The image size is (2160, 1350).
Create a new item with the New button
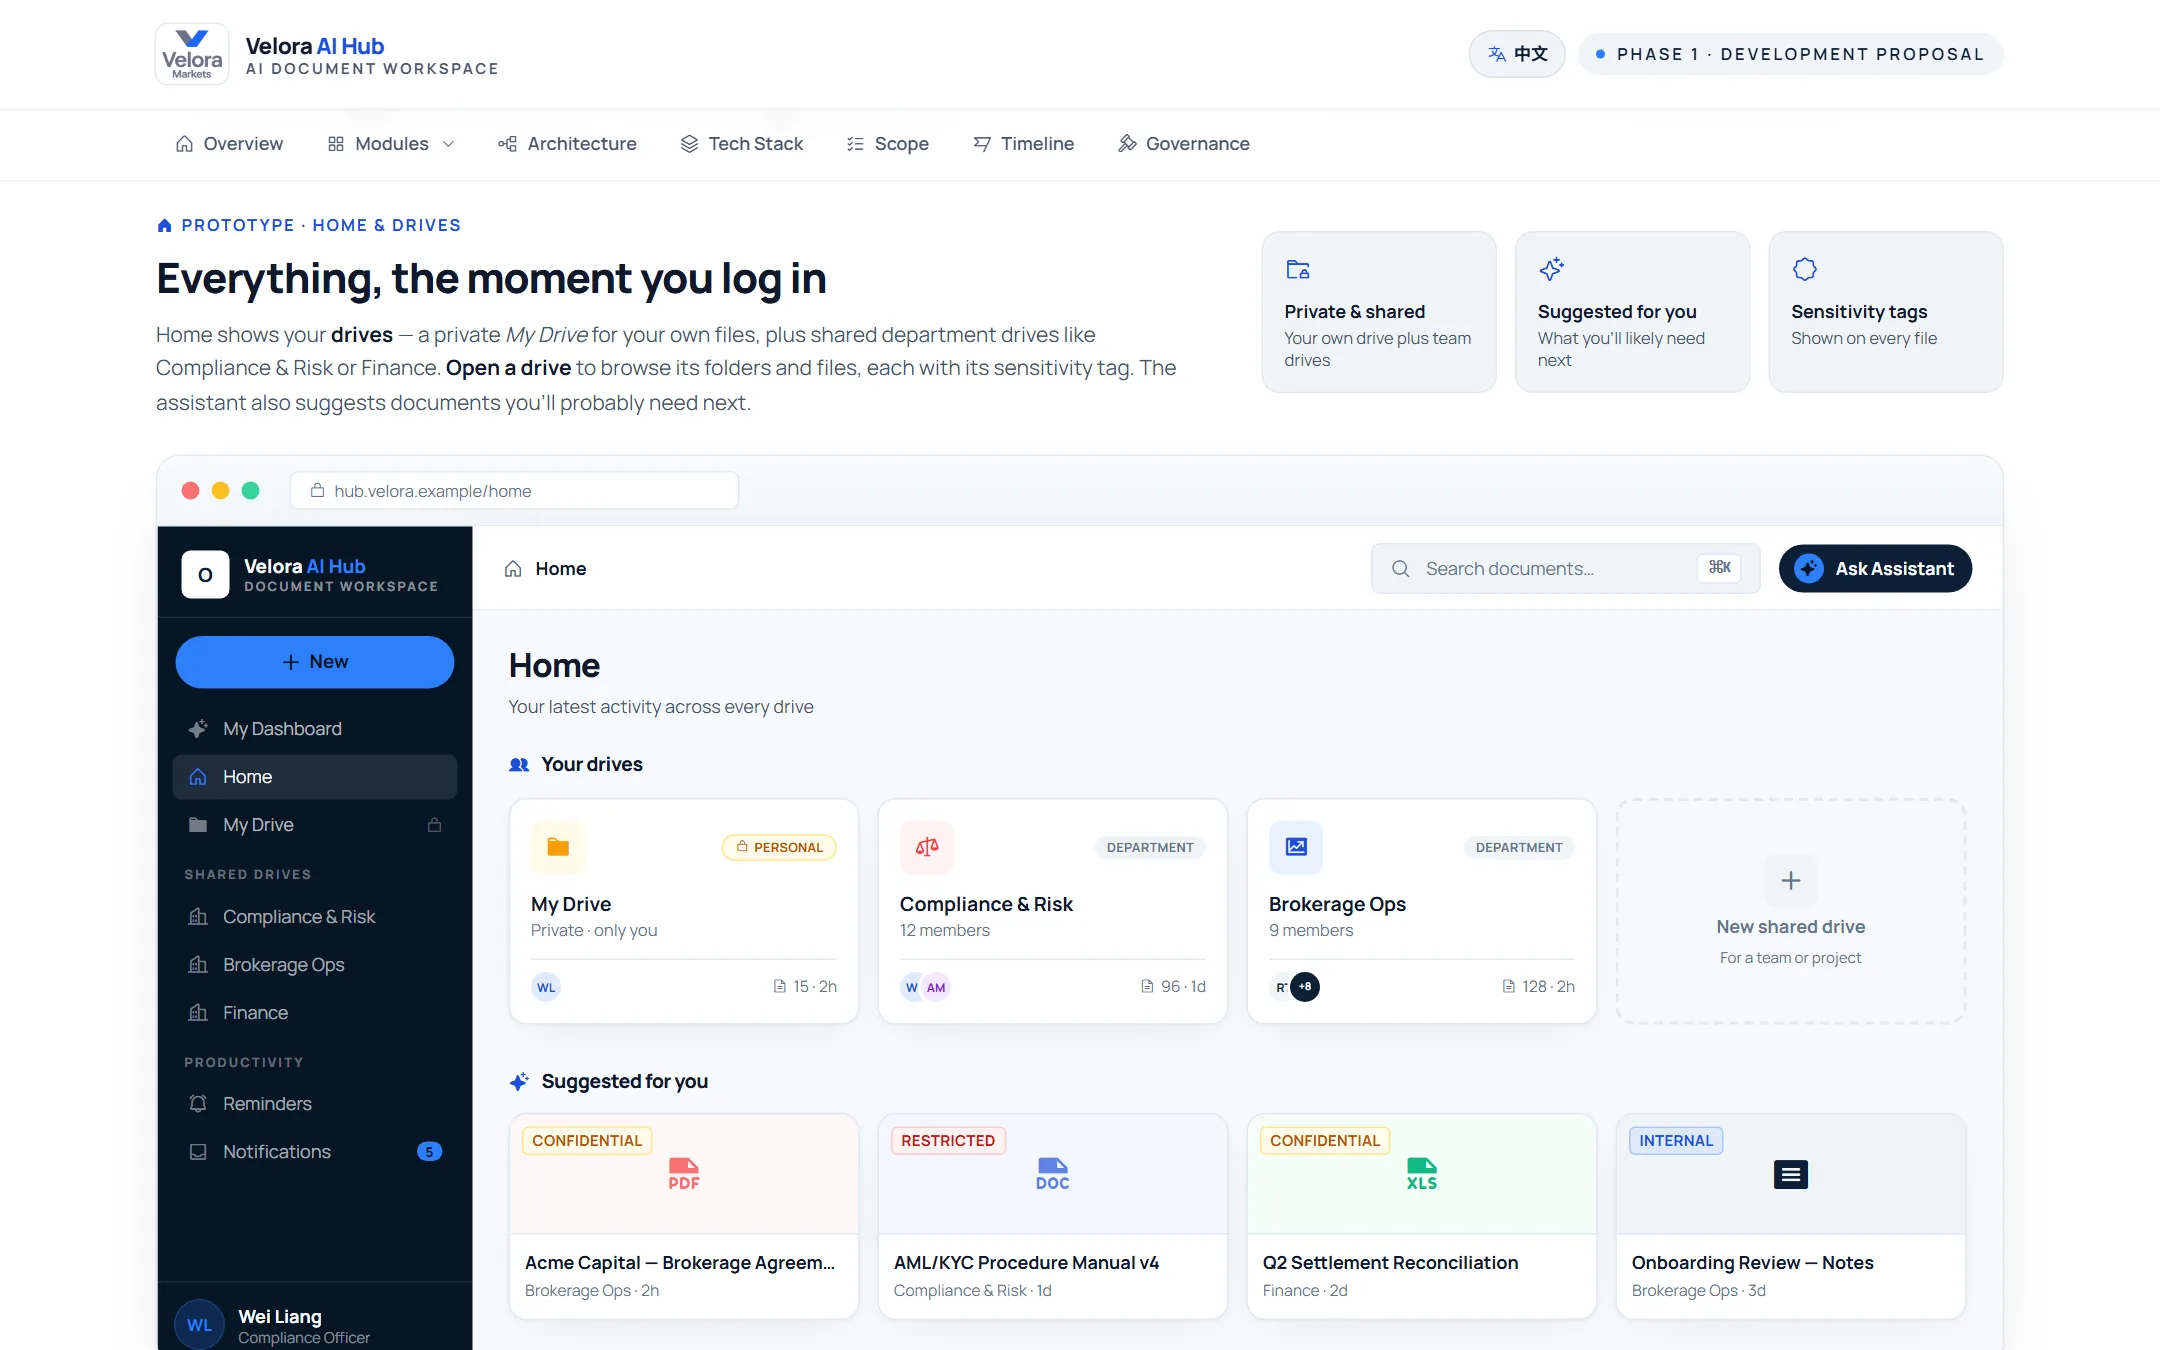pyautogui.click(x=315, y=662)
